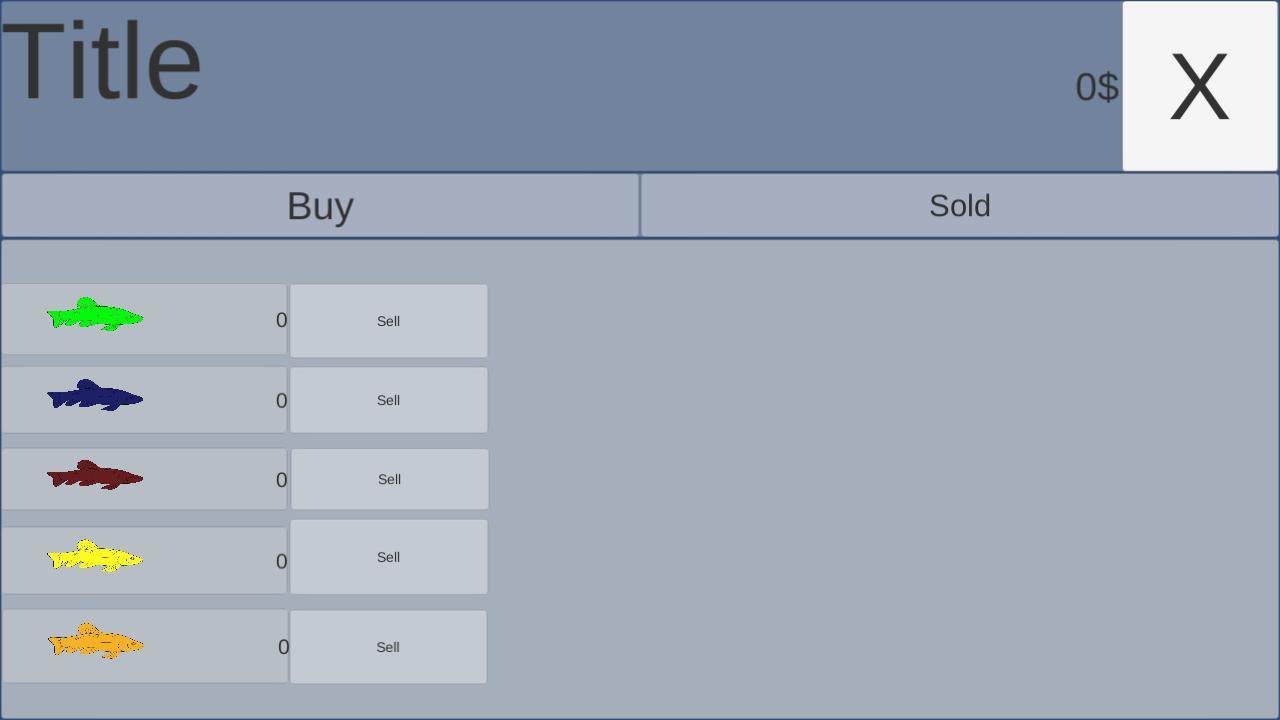Select the orange fish count value
Image resolution: width=1280 pixels, height=720 pixels.
284,647
